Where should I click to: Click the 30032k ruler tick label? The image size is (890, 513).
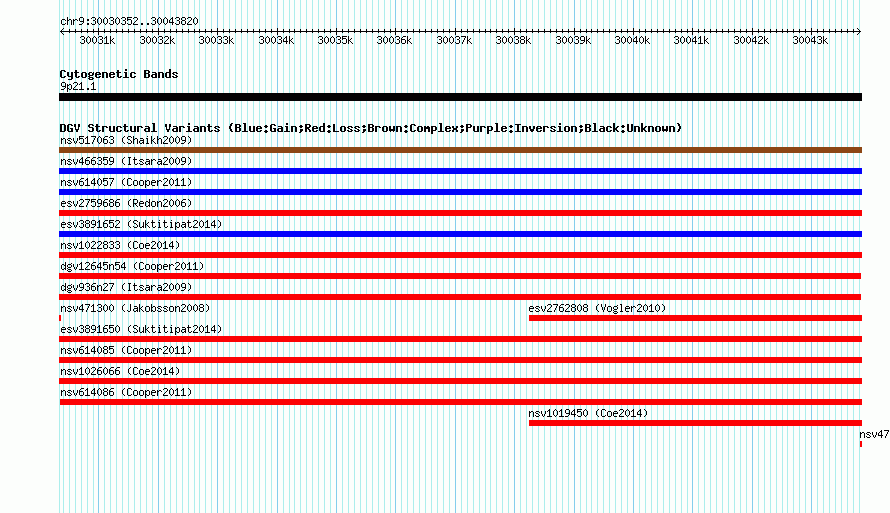157,40
